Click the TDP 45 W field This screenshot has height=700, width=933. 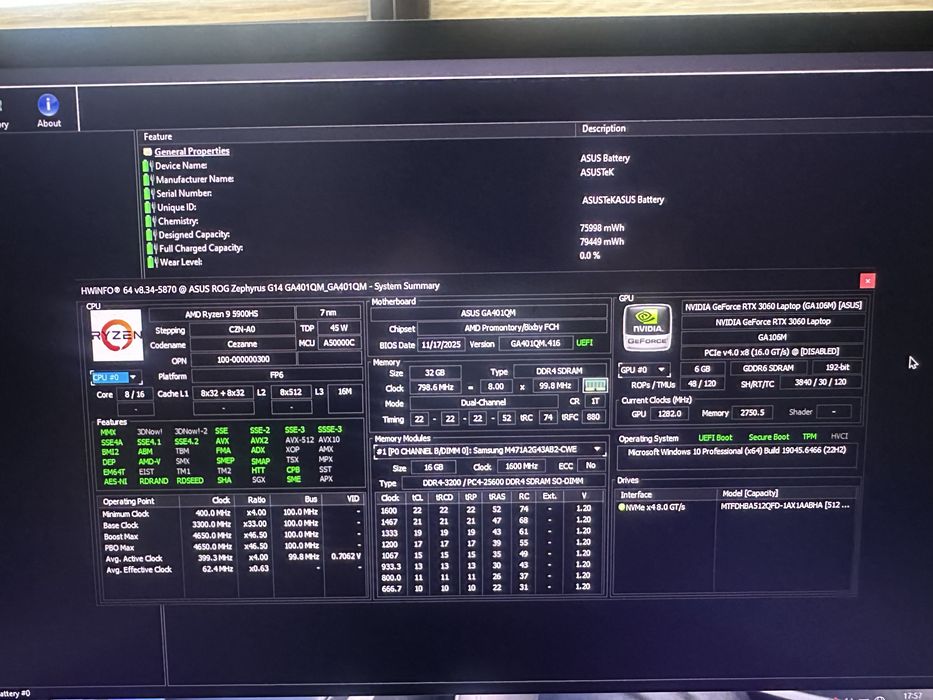click(x=339, y=328)
